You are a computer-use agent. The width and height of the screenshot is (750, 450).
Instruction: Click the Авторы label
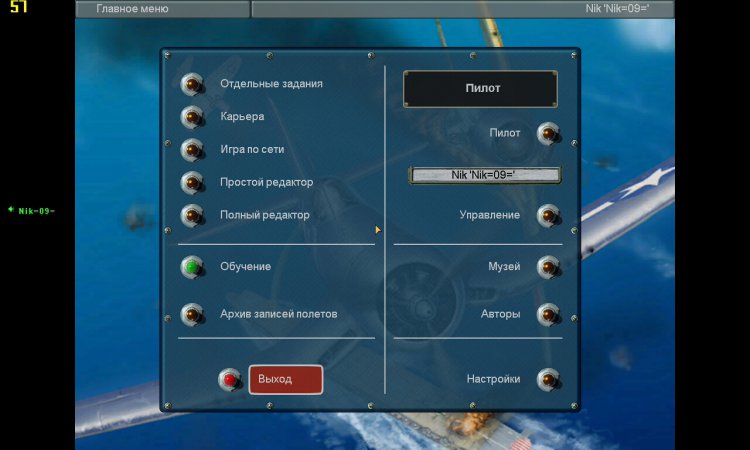coord(500,314)
